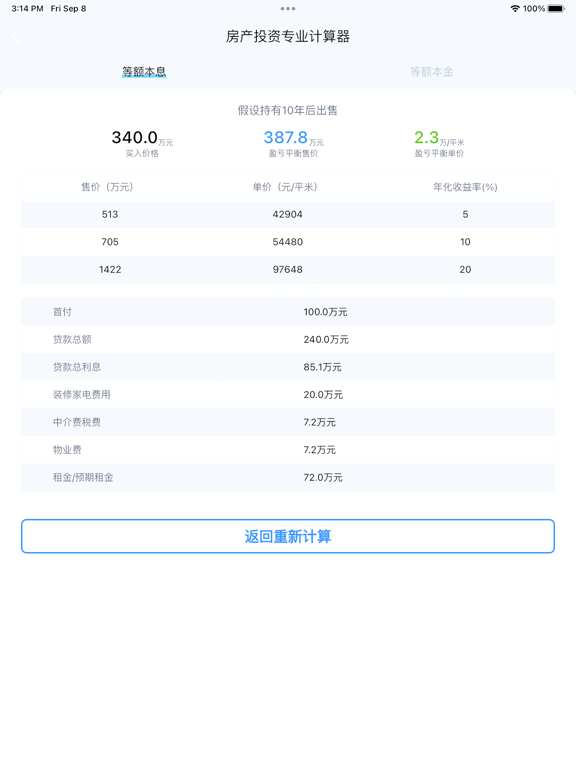Tap the 装修家电费用 row label
Image resolution: width=576 pixels, height=768 pixels.
[x=82, y=394]
